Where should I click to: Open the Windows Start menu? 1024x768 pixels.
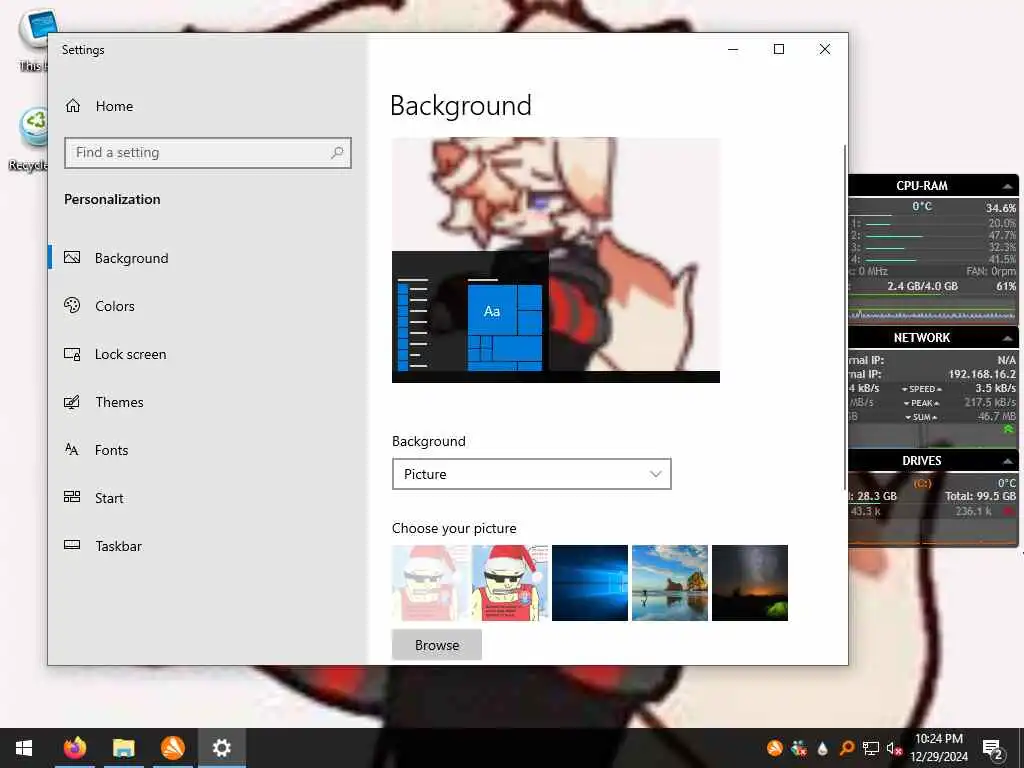point(24,748)
